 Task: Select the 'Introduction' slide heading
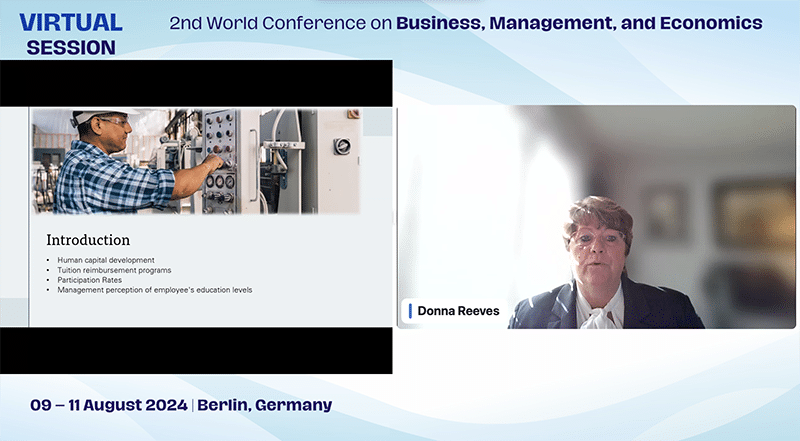(88, 240)
